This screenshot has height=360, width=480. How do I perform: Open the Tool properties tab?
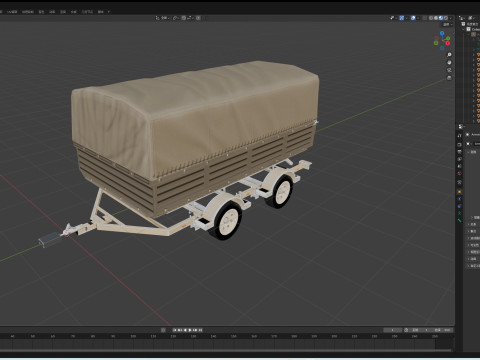point(459,136)
